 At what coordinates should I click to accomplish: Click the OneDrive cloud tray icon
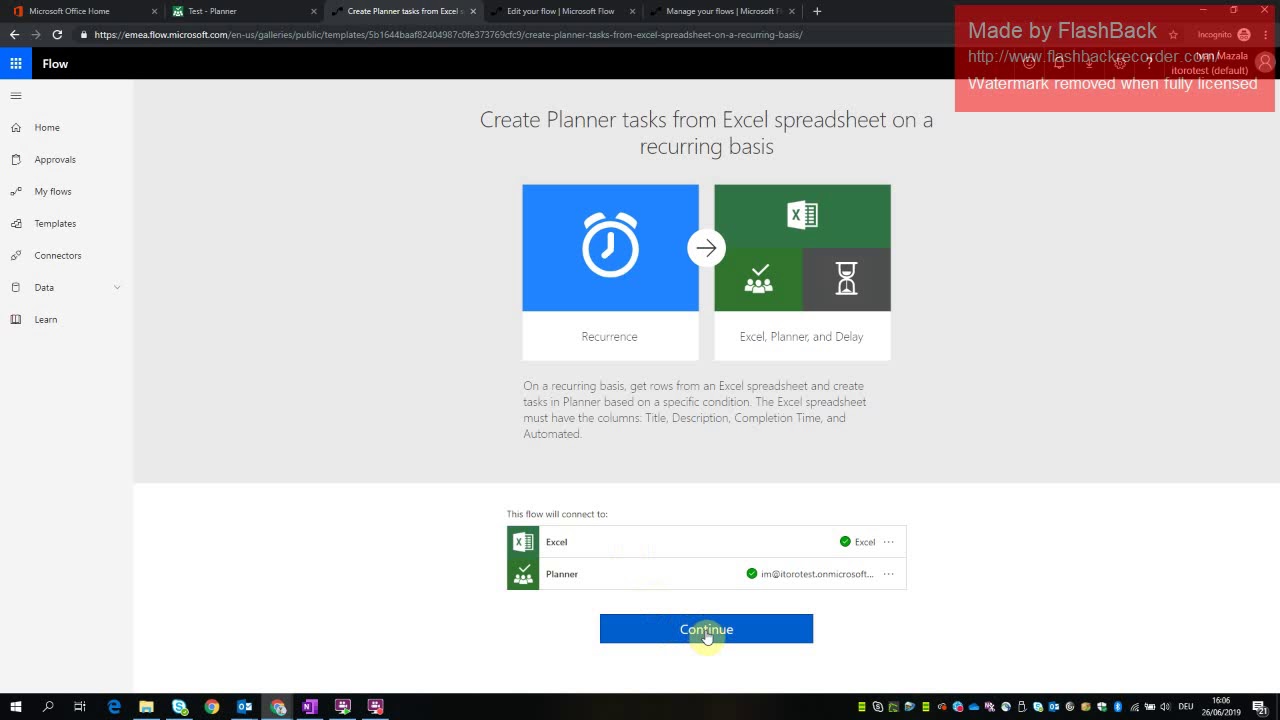pos(974,707)
